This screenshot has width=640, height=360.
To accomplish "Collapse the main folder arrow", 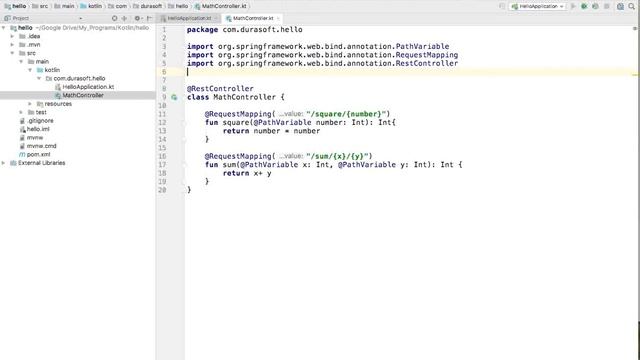I will [x=22, y=62].
